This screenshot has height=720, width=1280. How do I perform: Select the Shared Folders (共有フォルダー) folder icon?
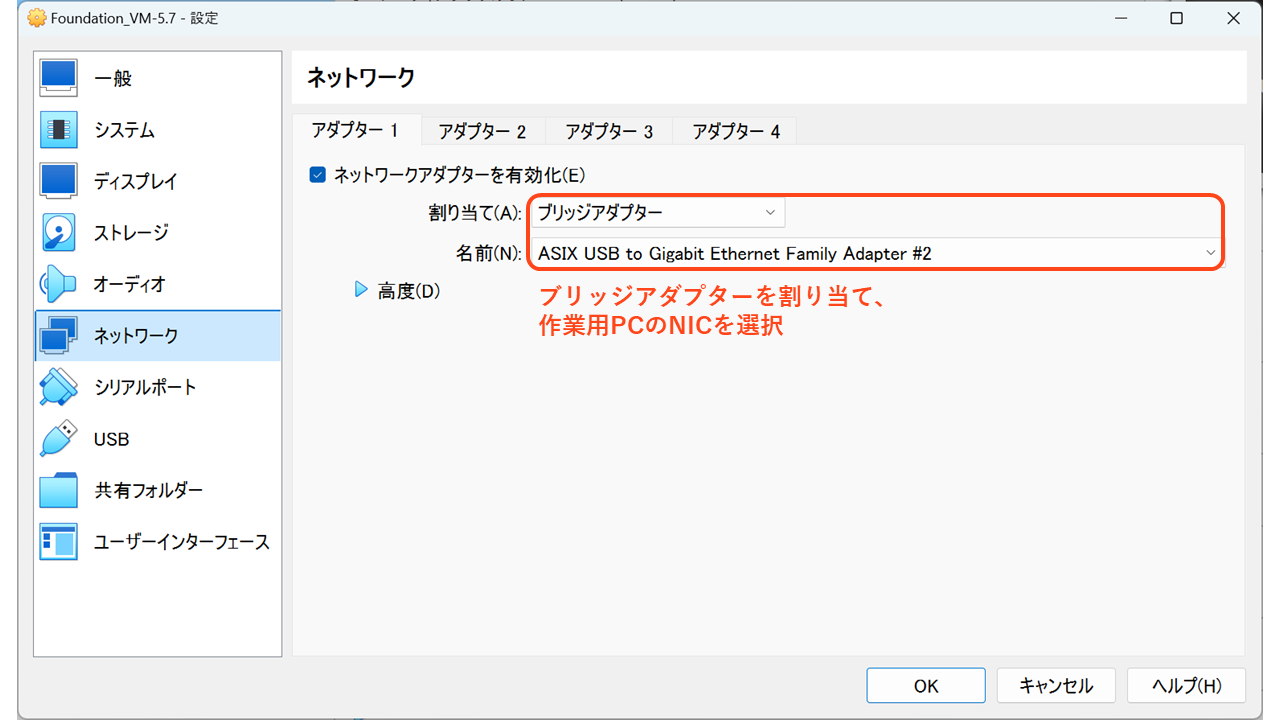(58, 490)
